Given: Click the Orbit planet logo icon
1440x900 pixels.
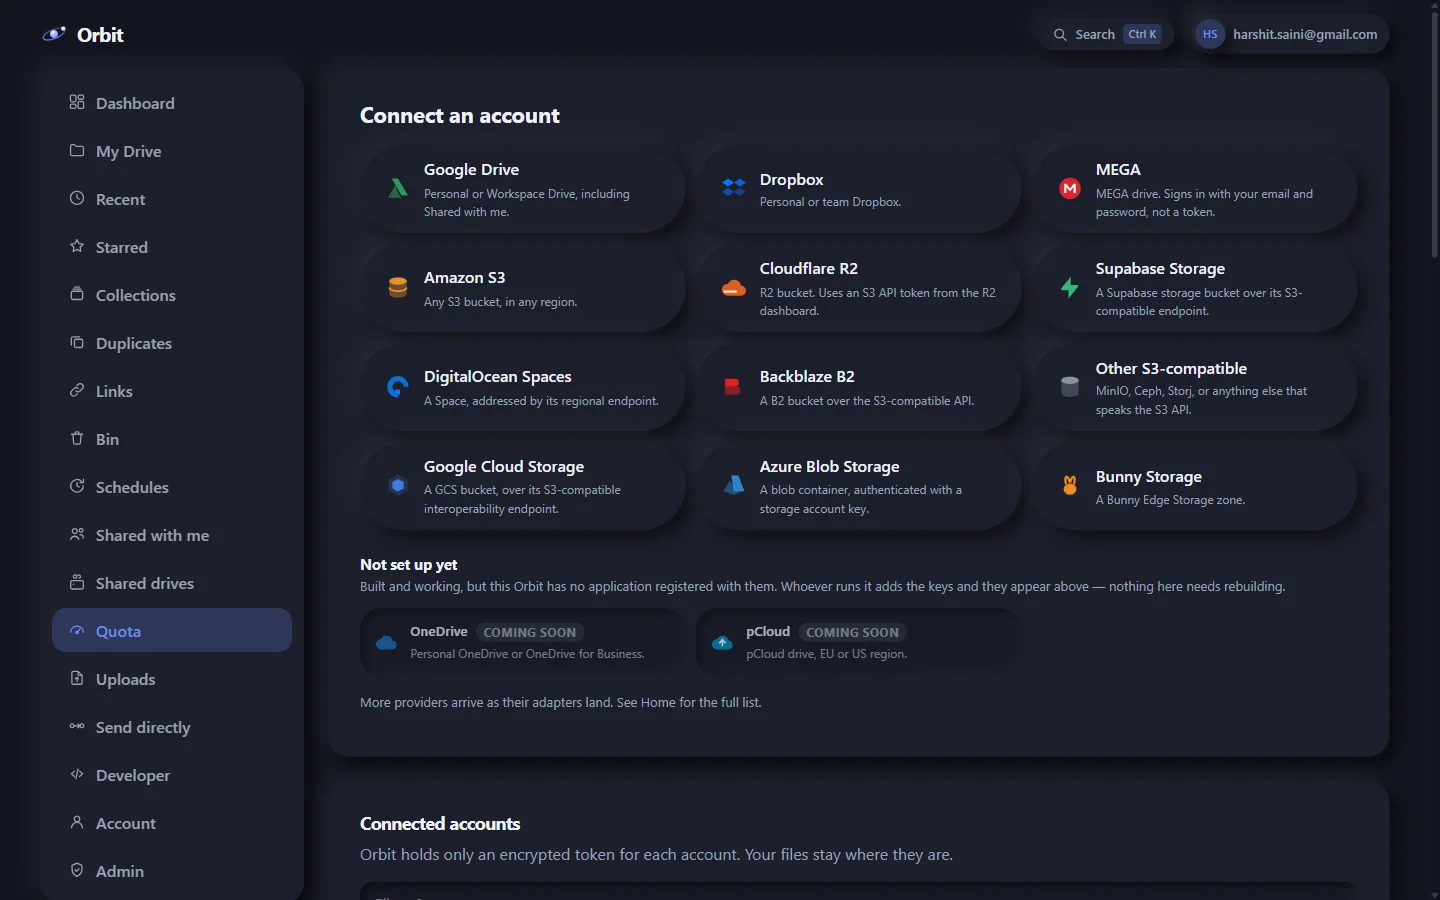Looking at the screenshot, I should [x=54, y=34].
